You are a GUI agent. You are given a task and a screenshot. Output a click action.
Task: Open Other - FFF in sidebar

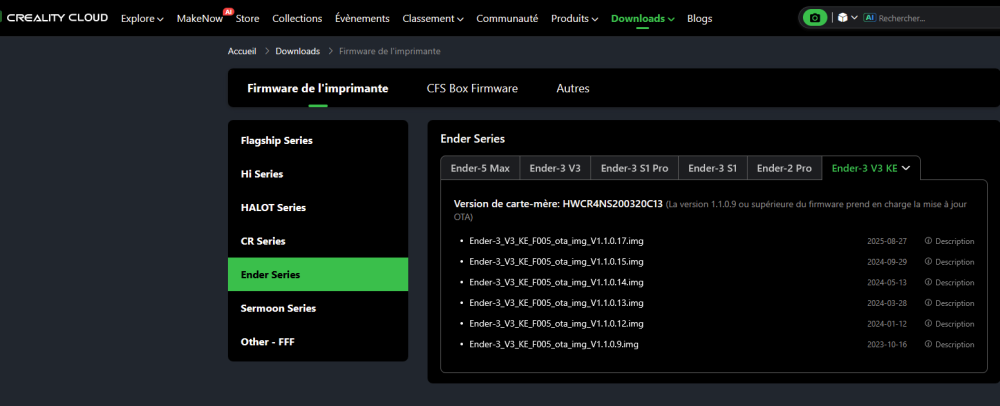[x=318, y=342]
